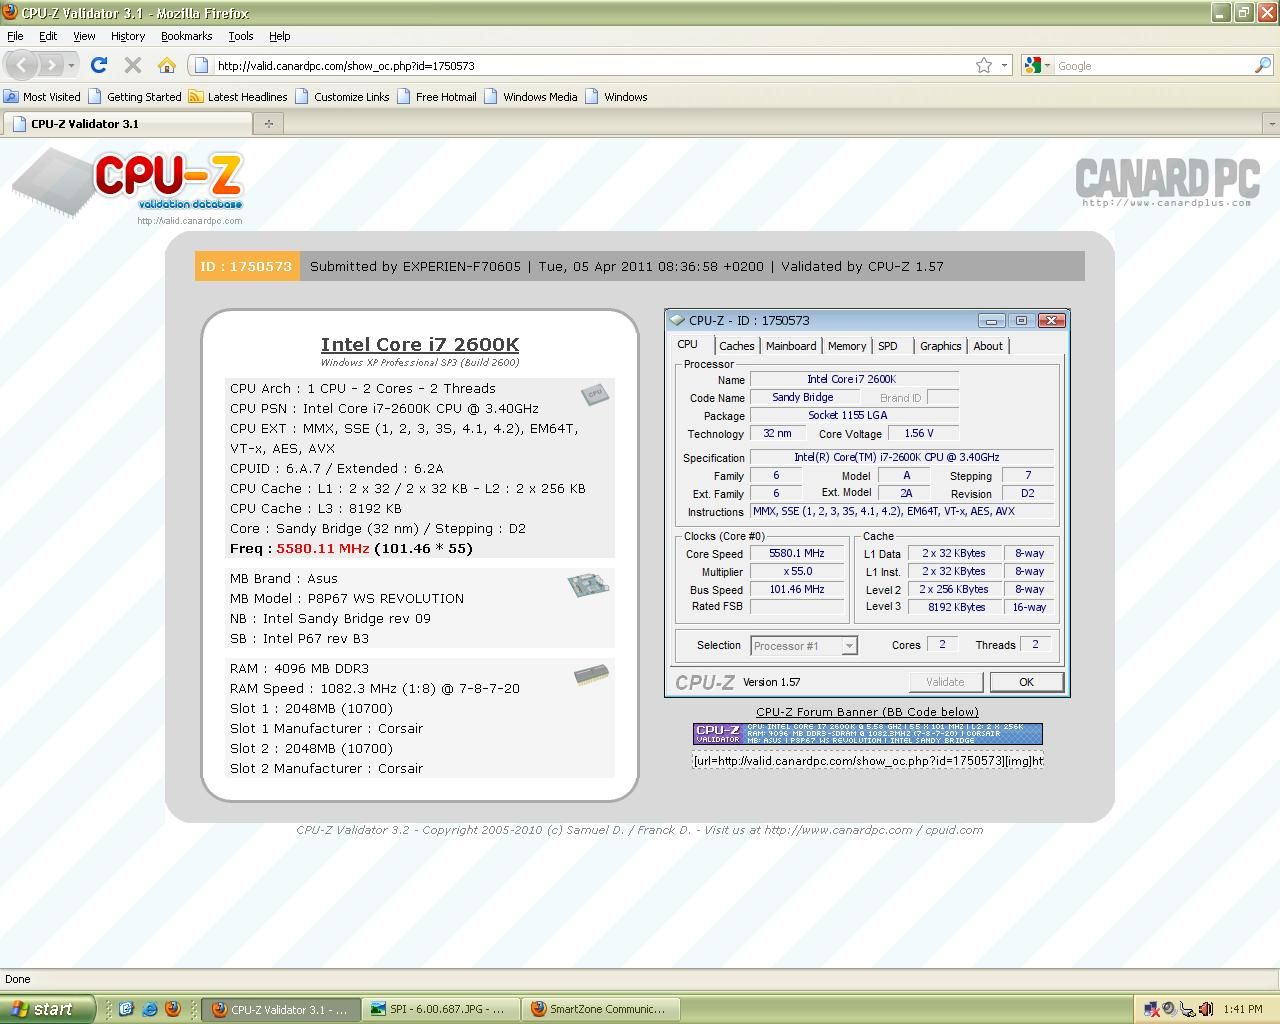The width and height of the screenshot is (1280, 1024).
Task: Click the Stop loading X icon
Action: pyautogui.click(x=132, y=65)
